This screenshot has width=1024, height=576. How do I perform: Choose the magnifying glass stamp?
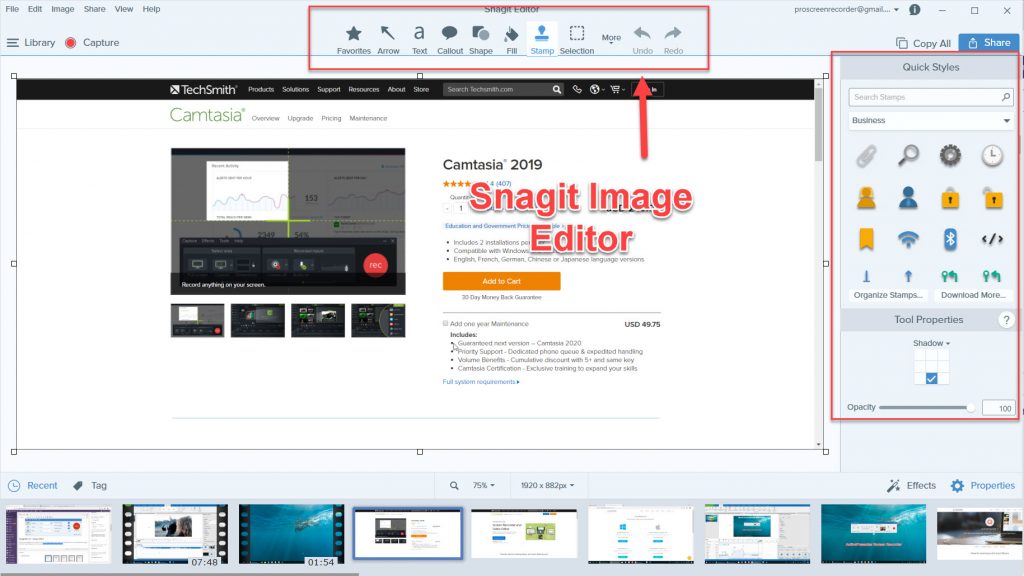tap(908, 155)
